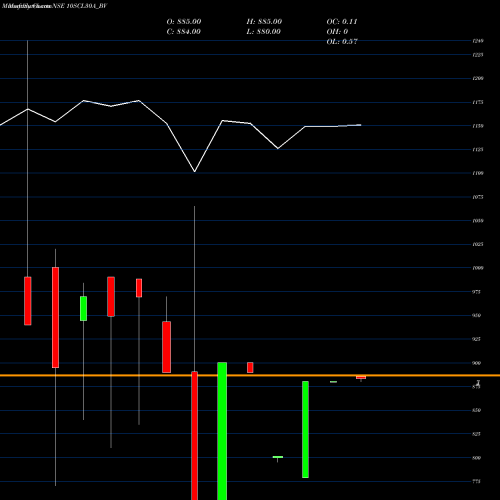Click the 850 price axis label
Viewport: 500px width, 500px height.
pos(477,410)
